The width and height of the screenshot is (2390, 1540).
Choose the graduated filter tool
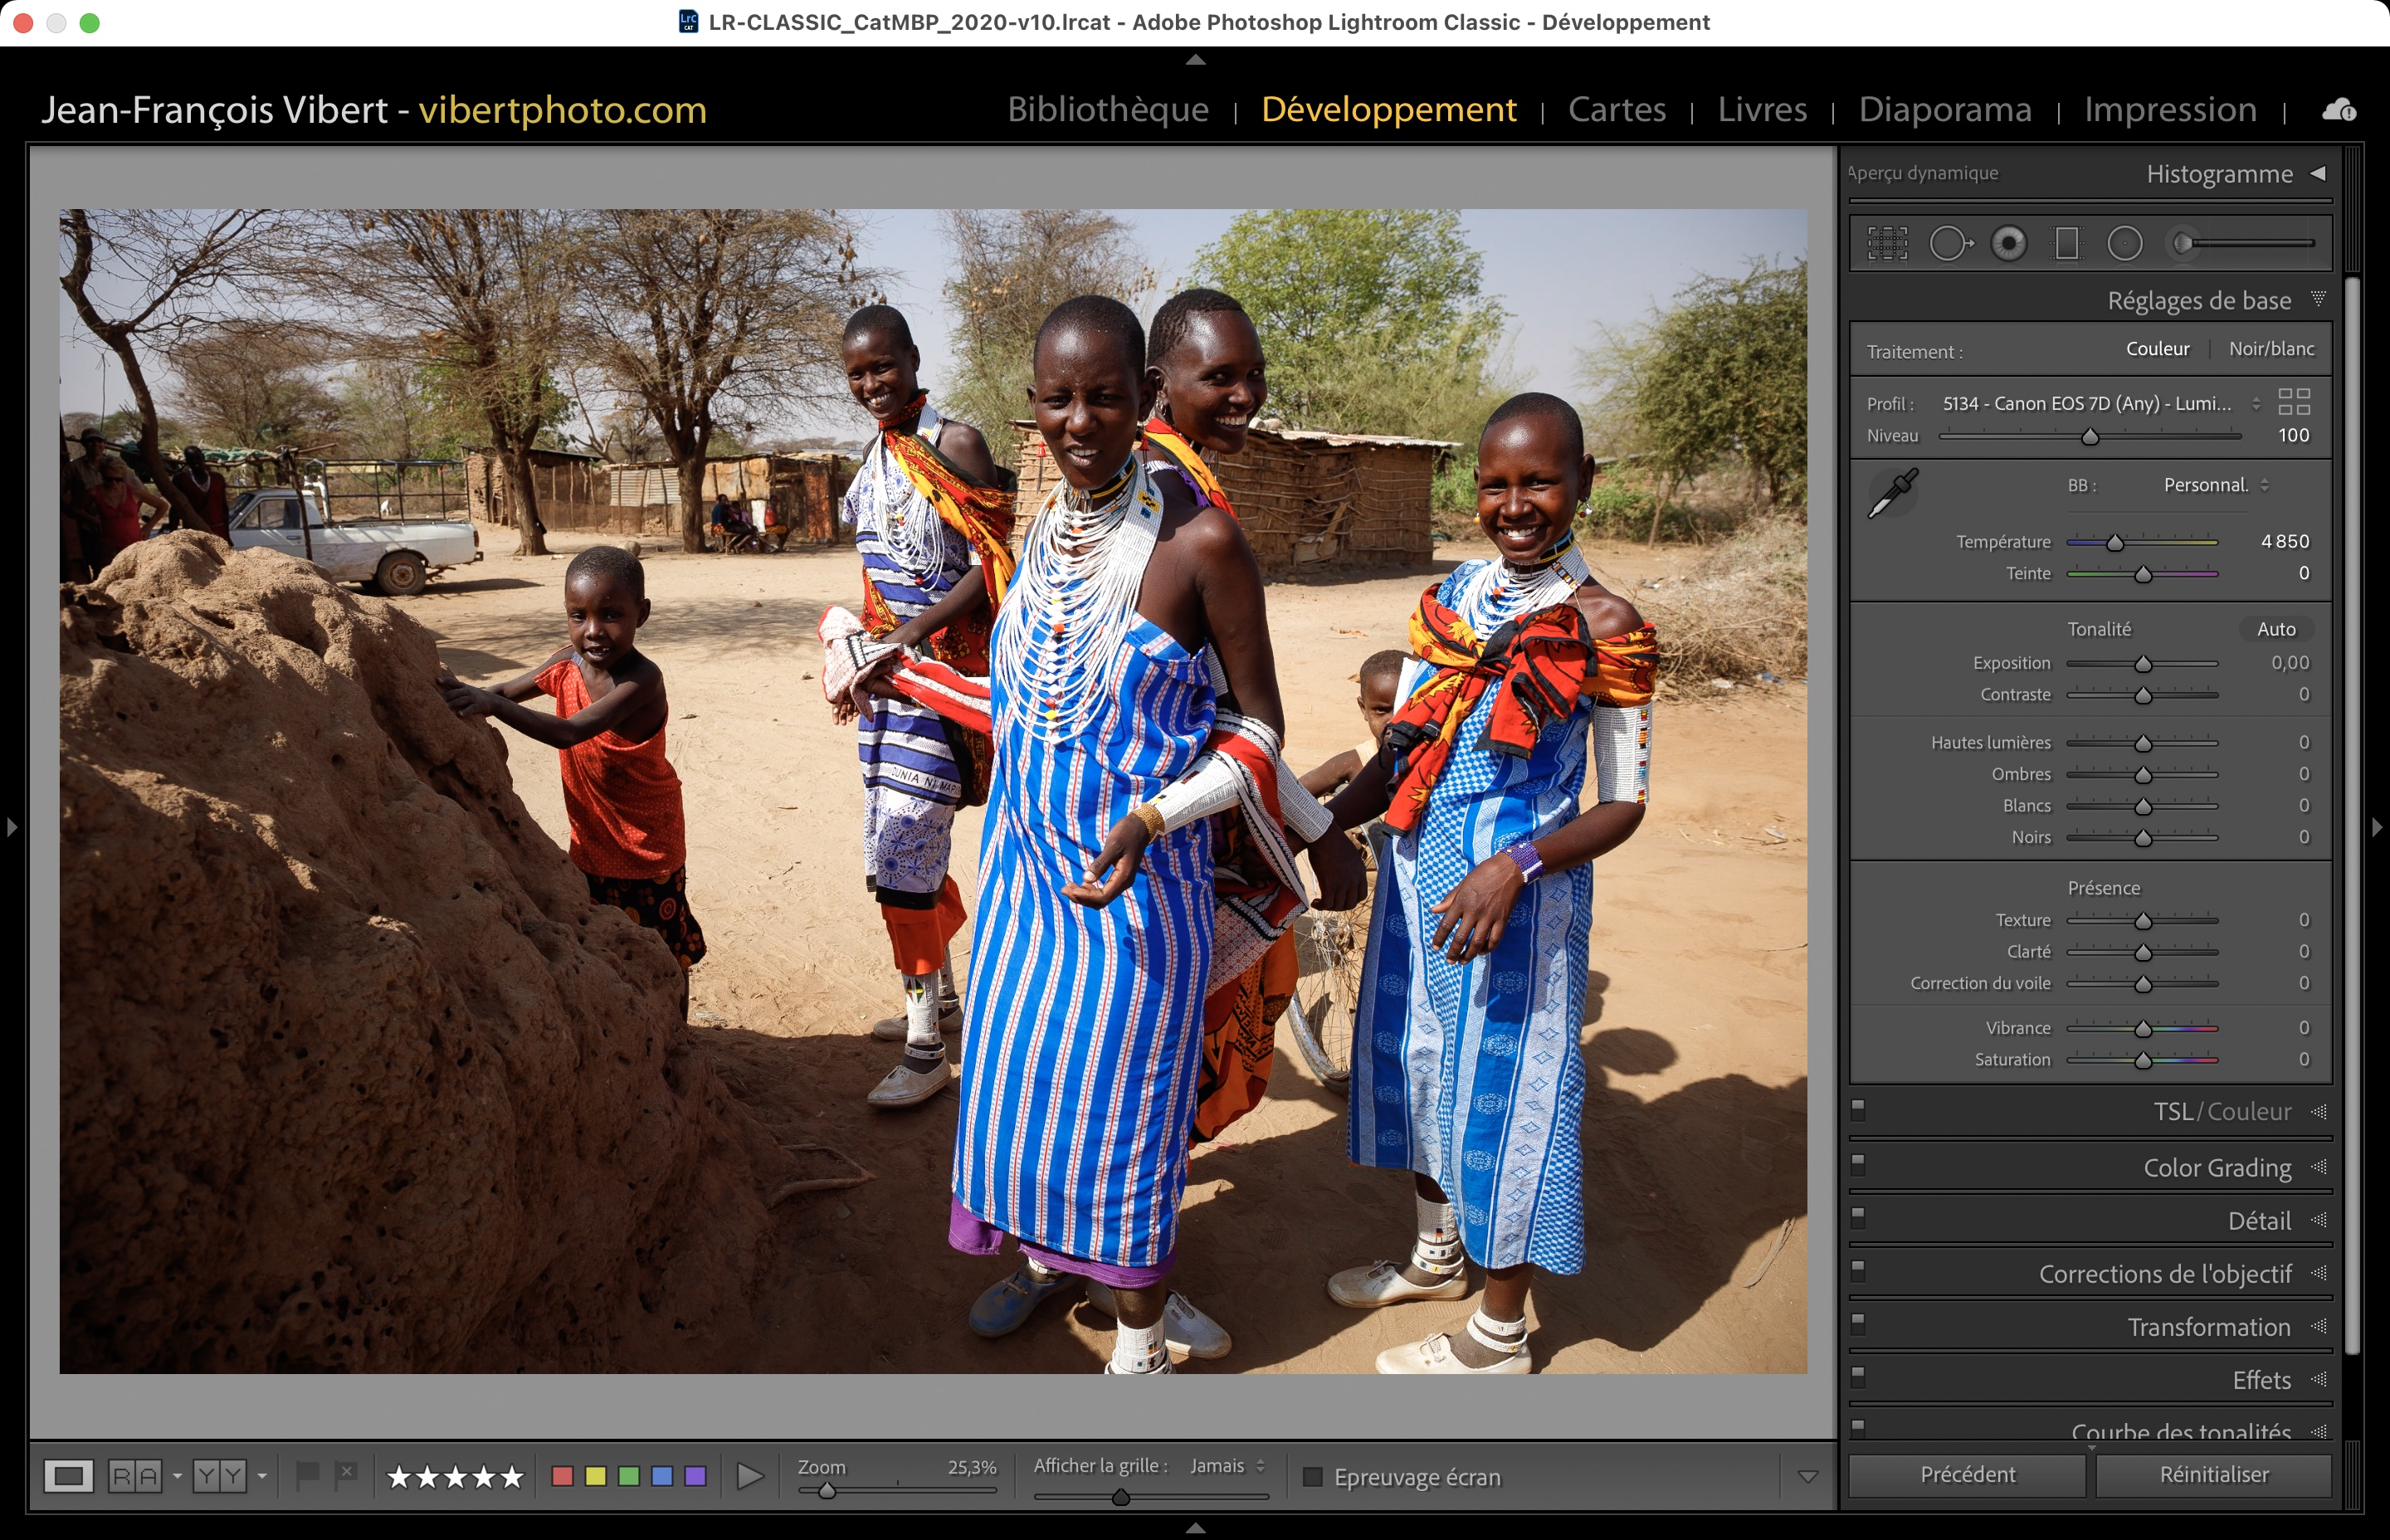[x=2066, y=243]
